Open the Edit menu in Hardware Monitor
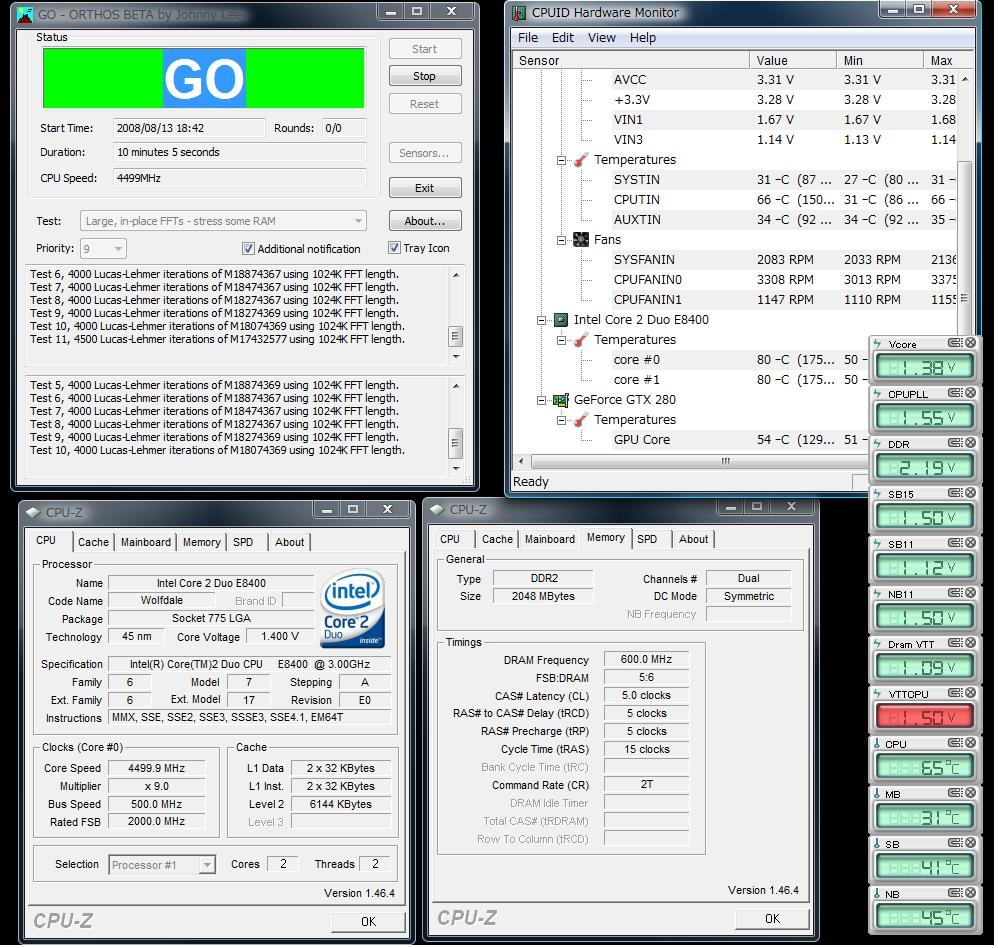The image size is (998, 948). click(563, 38)
